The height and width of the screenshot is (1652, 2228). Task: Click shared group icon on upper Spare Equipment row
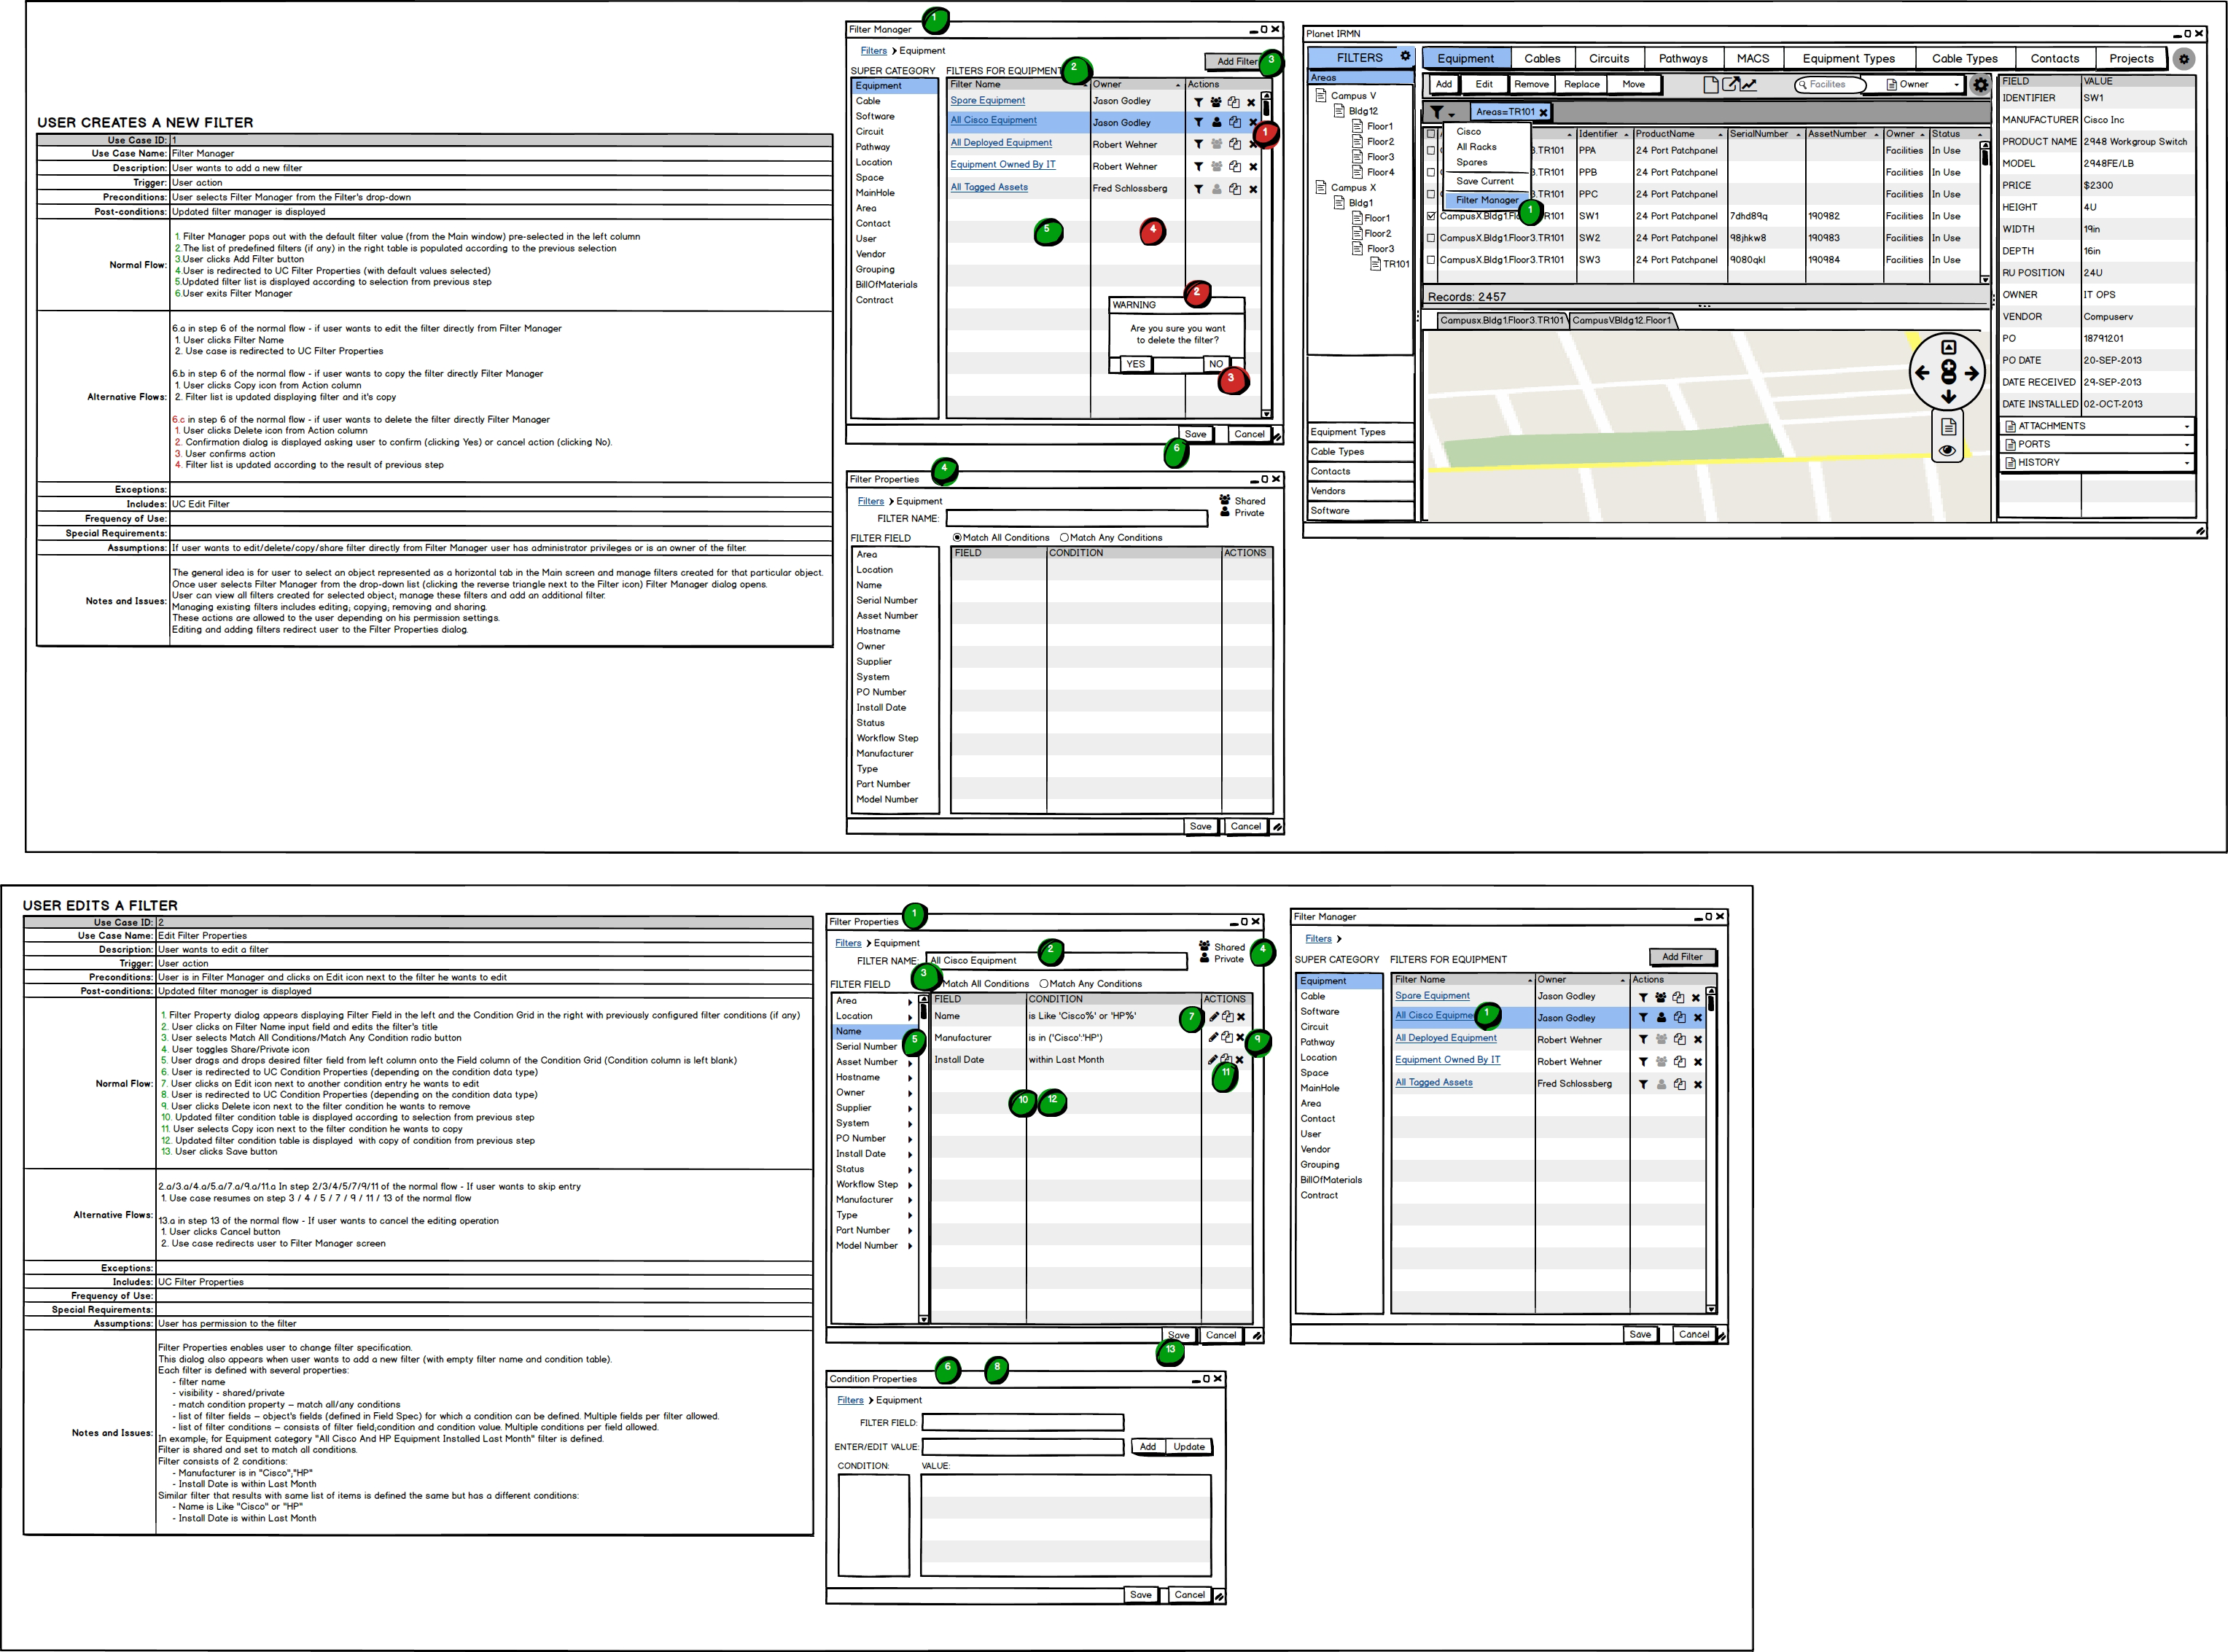pos(1216,102)
